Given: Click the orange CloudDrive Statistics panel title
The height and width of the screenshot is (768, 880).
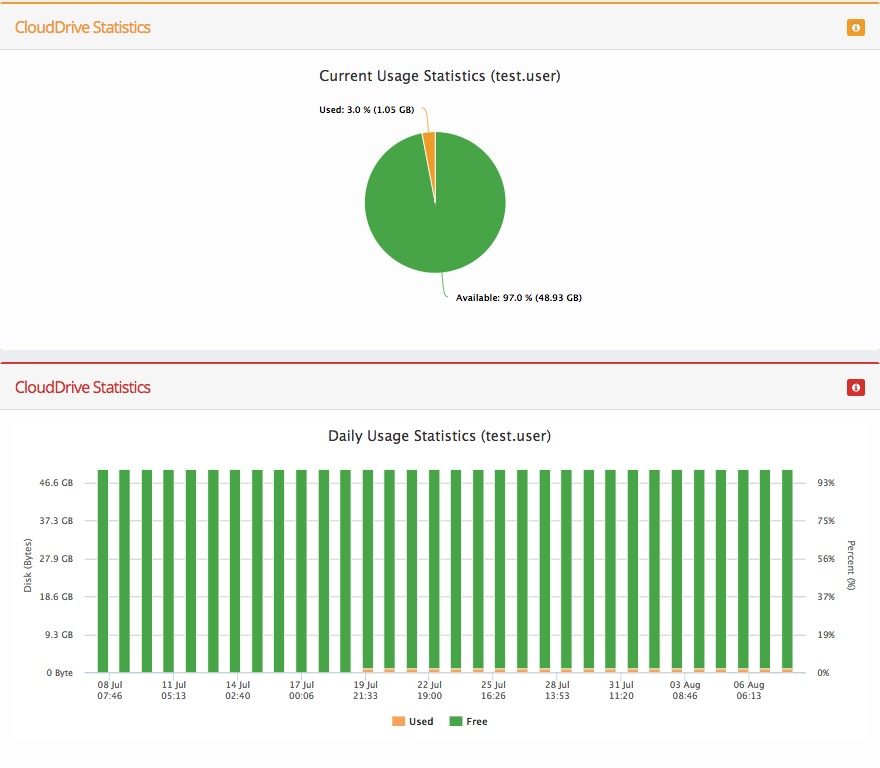Looking at the screenshot, I should (x=82, y=27).
